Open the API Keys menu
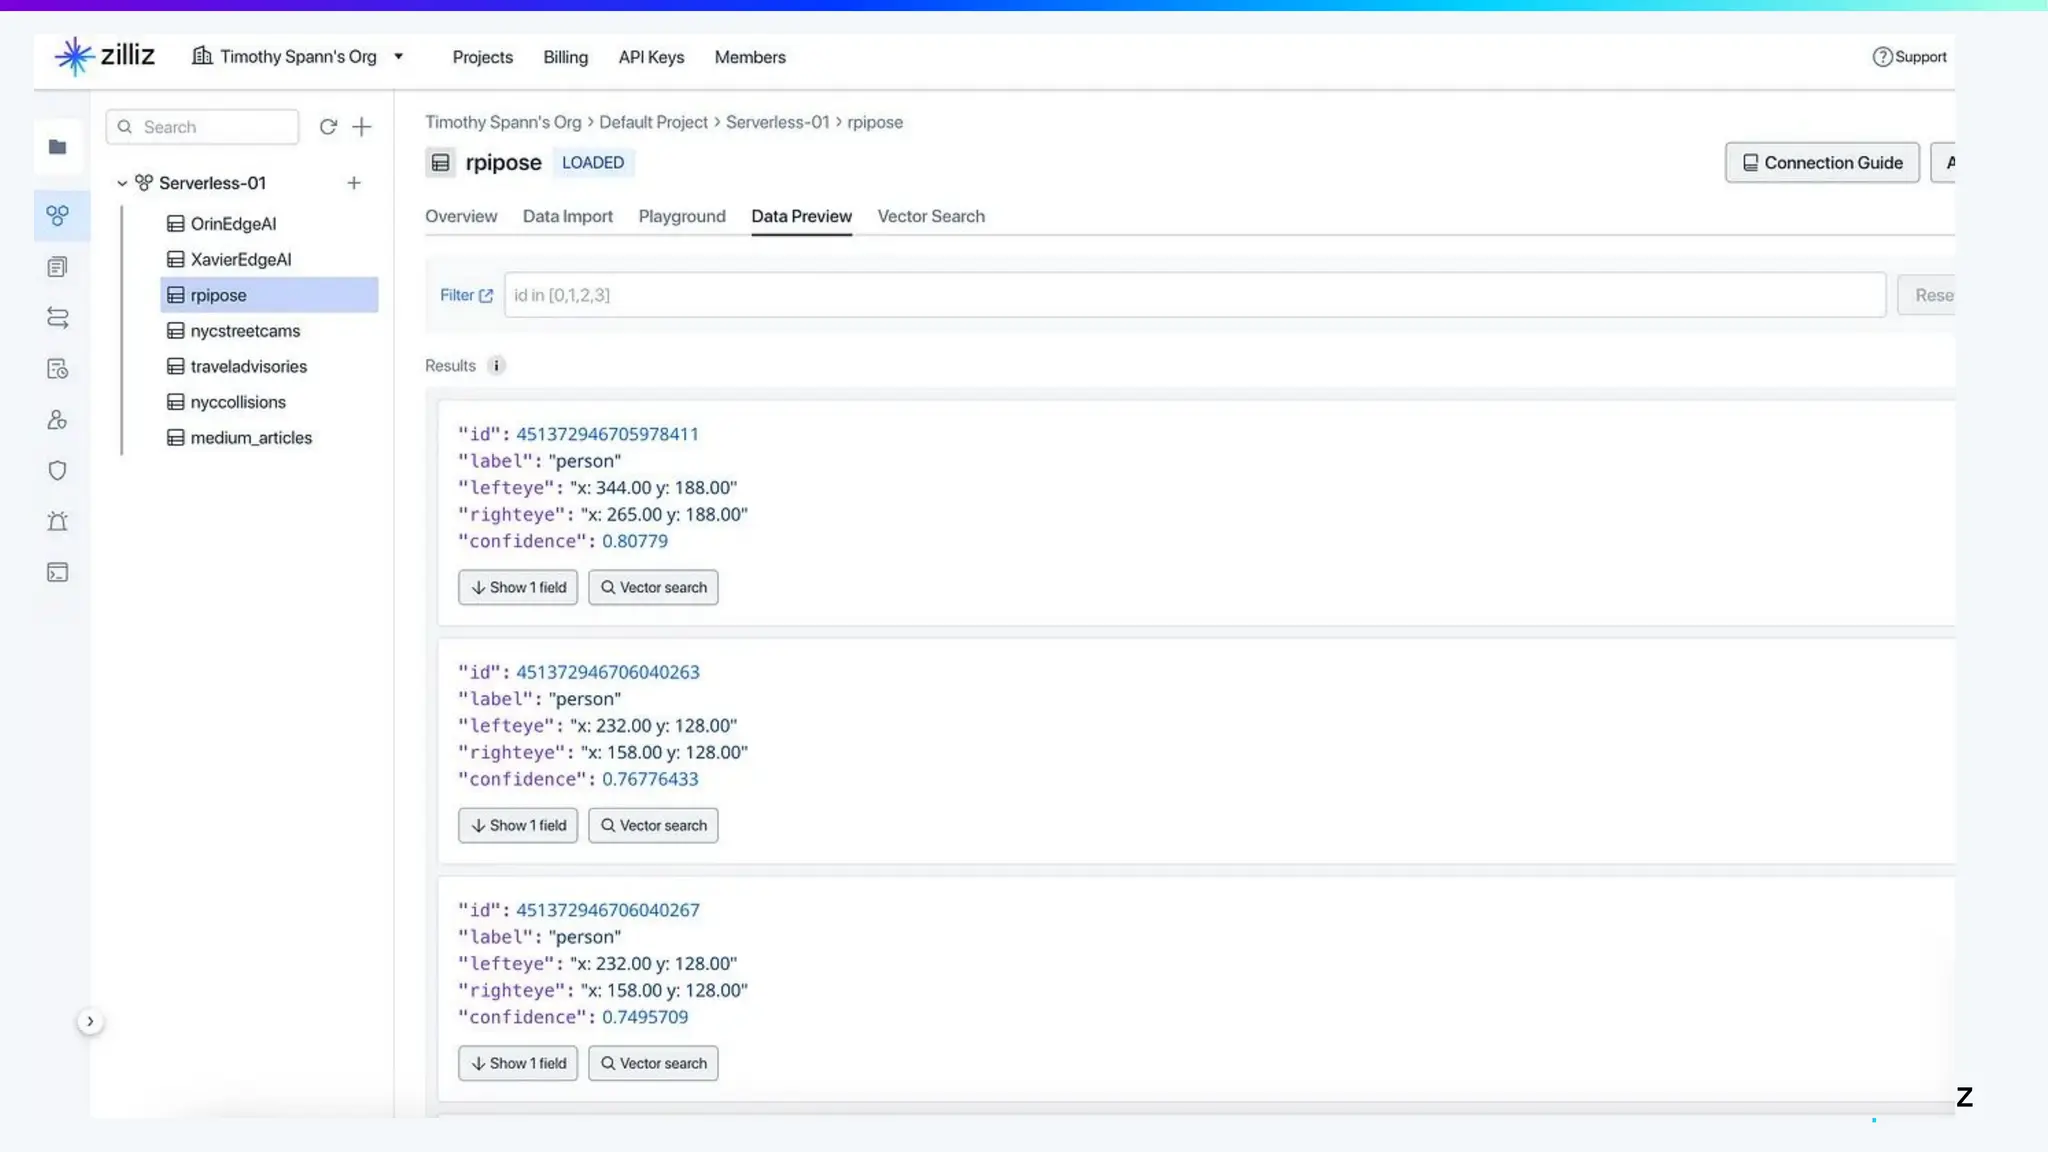 pos(651,58)
